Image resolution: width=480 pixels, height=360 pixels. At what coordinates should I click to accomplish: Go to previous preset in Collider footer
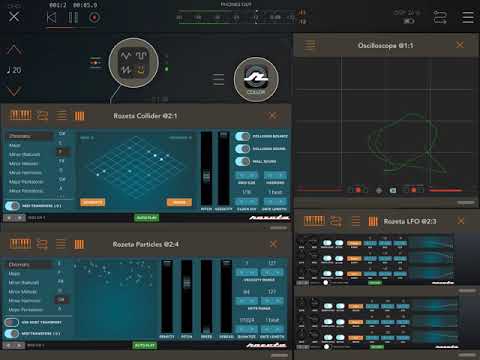[x=9, y=218]
